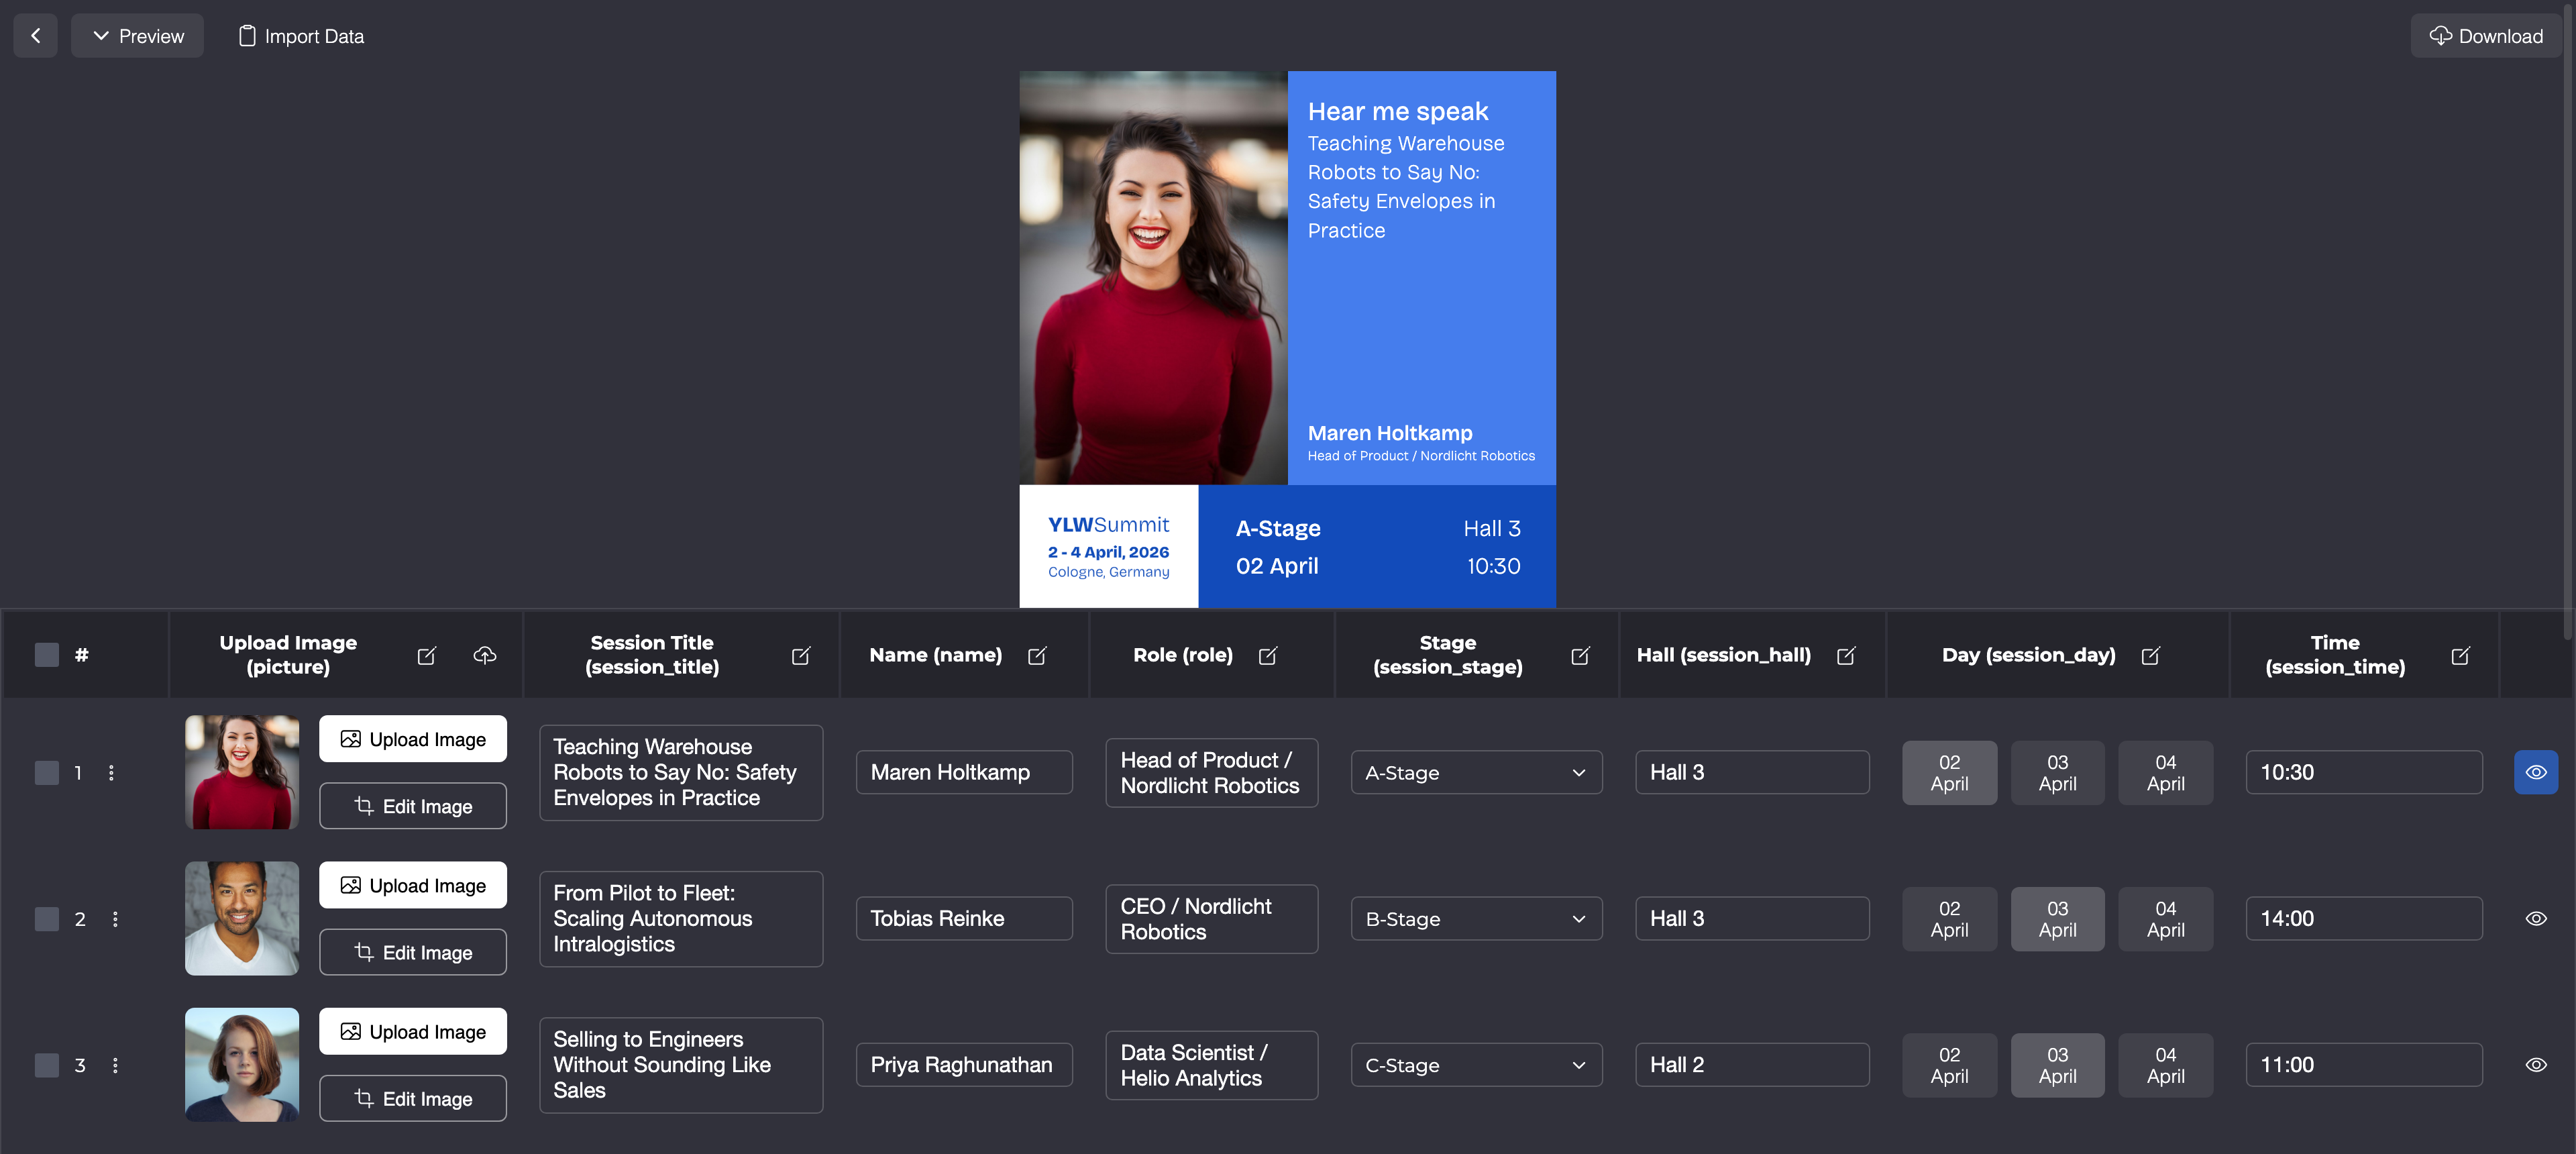Viewport: 2576px width, 1154px height.
Task: Click the 14:00 time field
Action: pyautogui.click(x=2364, y=919)
